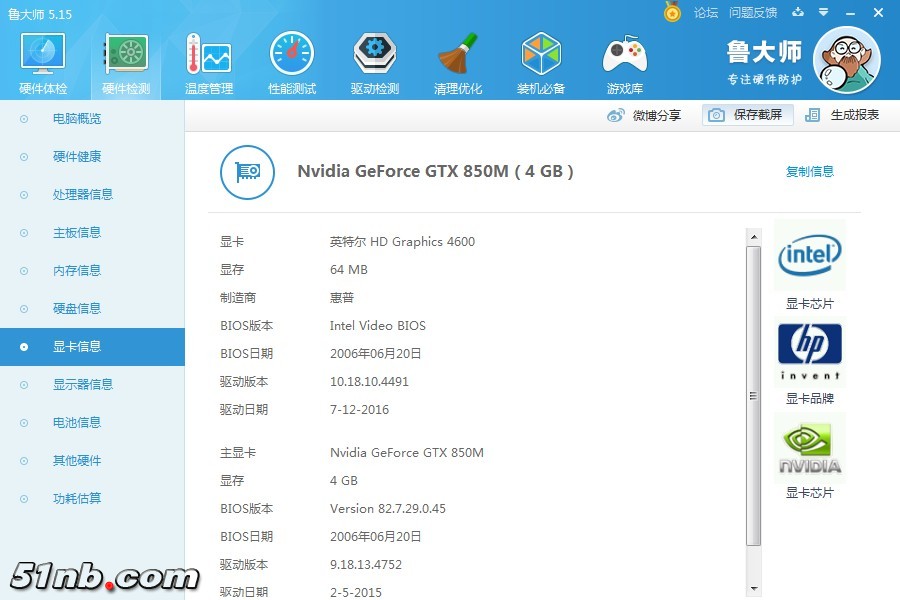Click 生成报表 generate report button
The image size is (900, 600).
[843, 115]
